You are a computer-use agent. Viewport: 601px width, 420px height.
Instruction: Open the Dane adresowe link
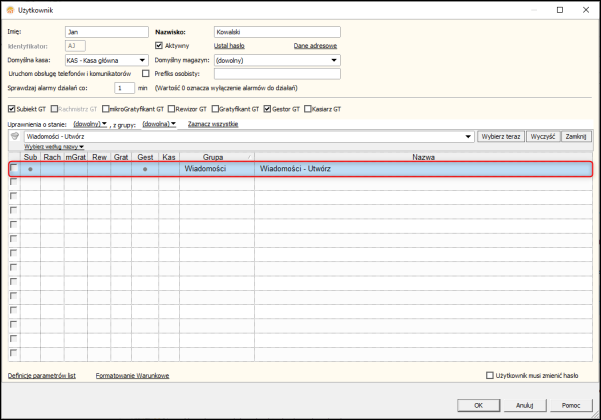coord(315,46)
